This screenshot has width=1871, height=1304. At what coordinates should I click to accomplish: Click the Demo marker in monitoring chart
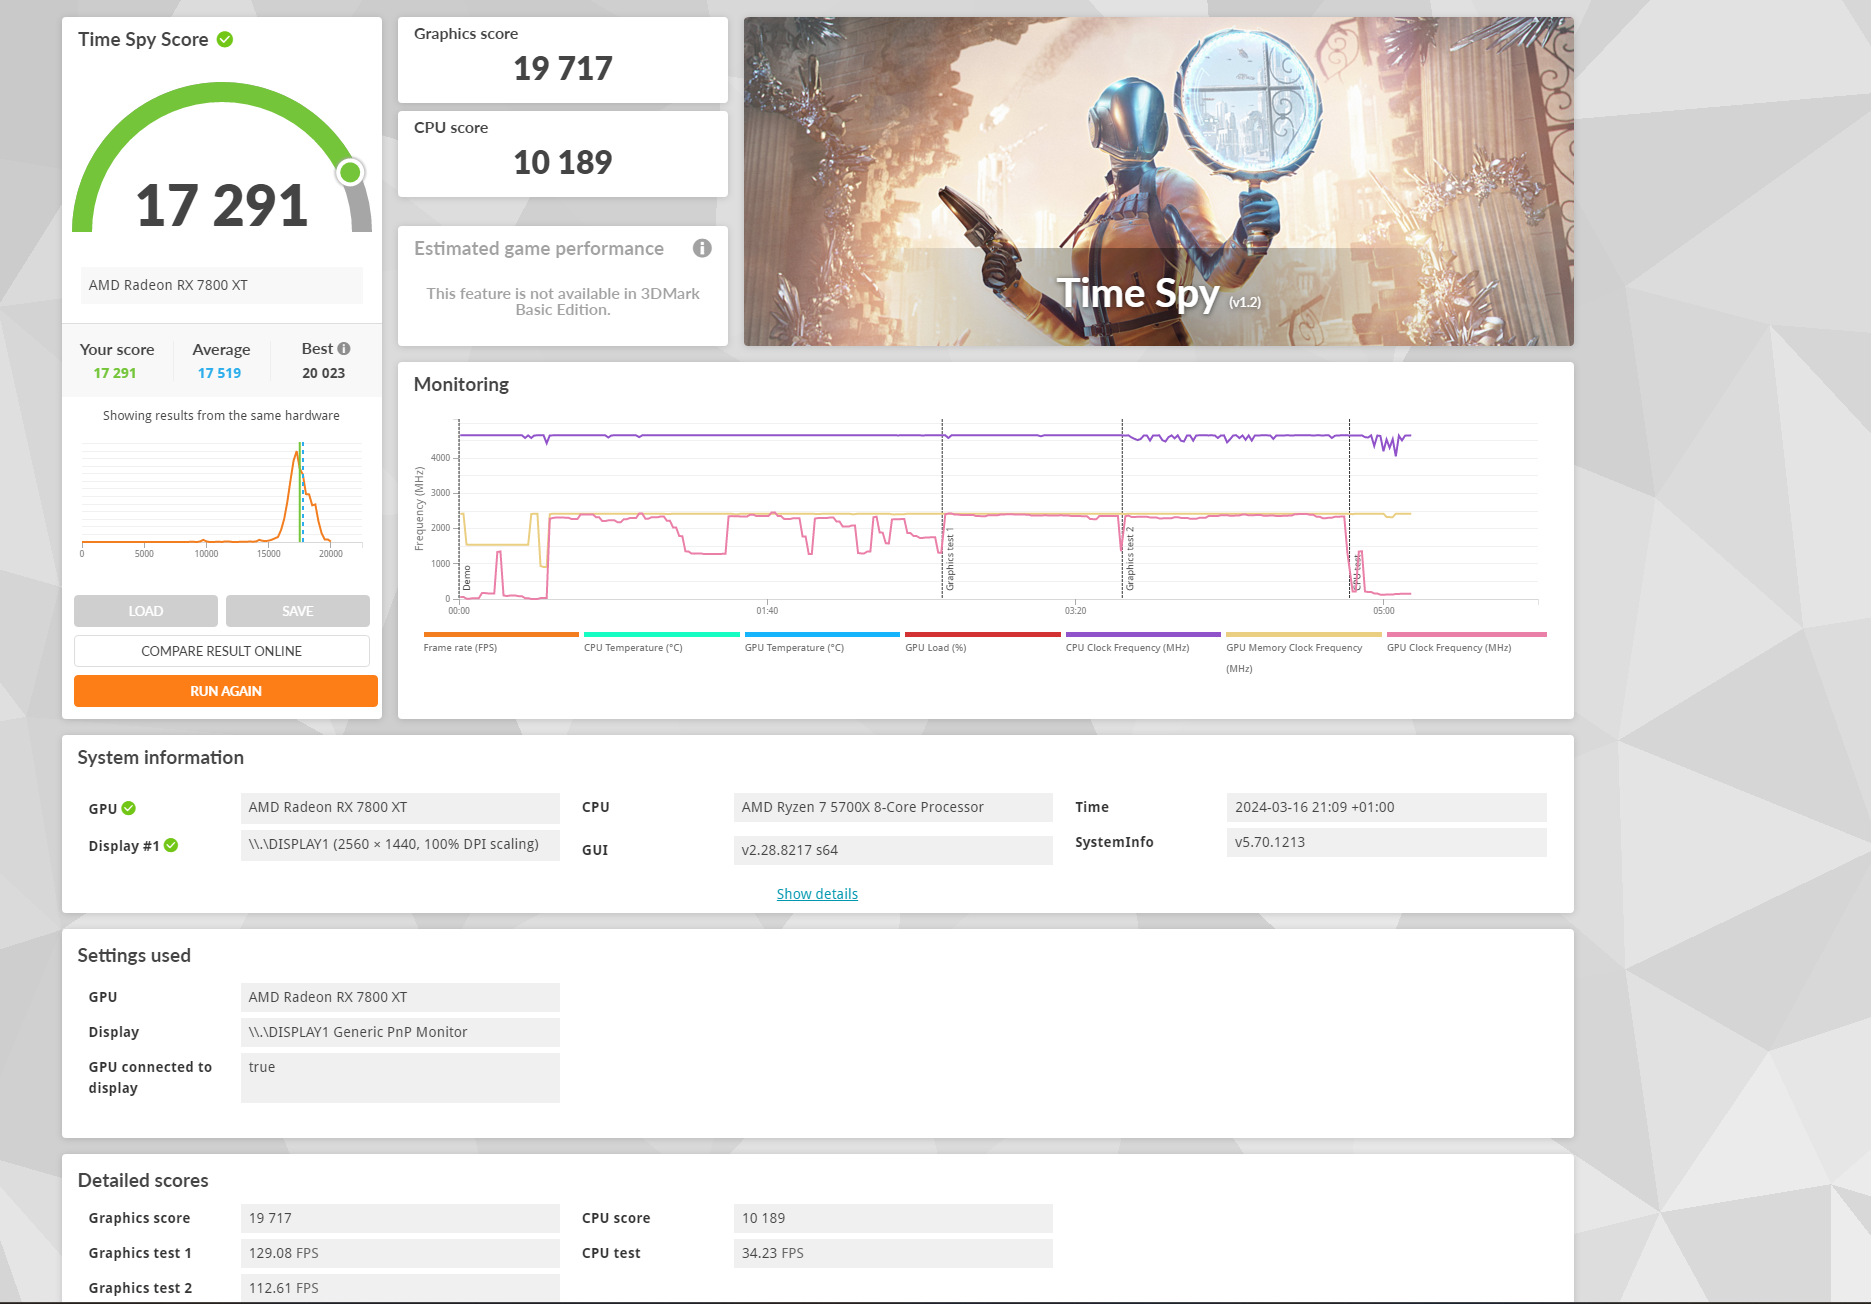[x=466, y=577]
